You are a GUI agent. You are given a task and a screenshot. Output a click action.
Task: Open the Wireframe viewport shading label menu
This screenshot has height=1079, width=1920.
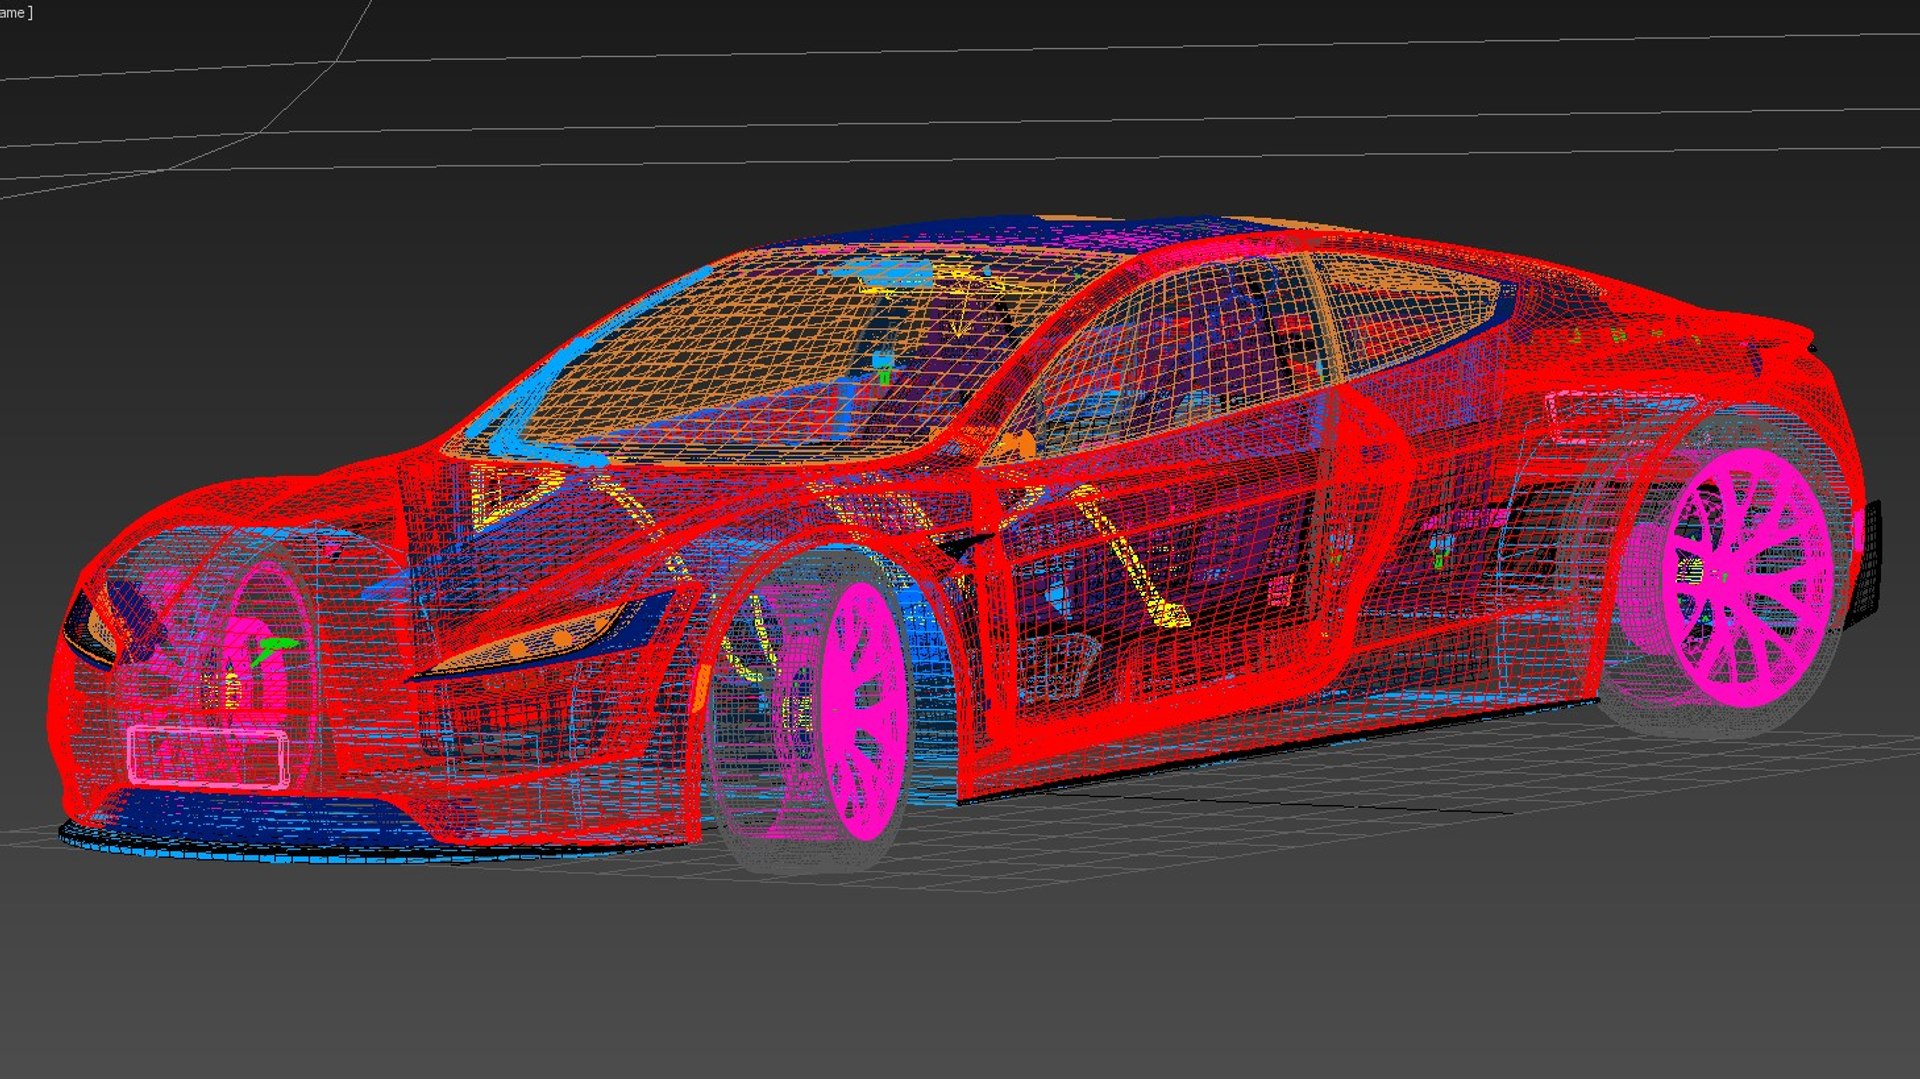click(x=15, y=12)
